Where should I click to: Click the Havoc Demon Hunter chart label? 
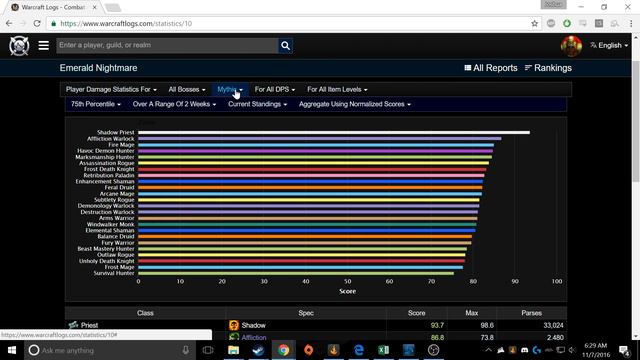[x=105, y=151]
